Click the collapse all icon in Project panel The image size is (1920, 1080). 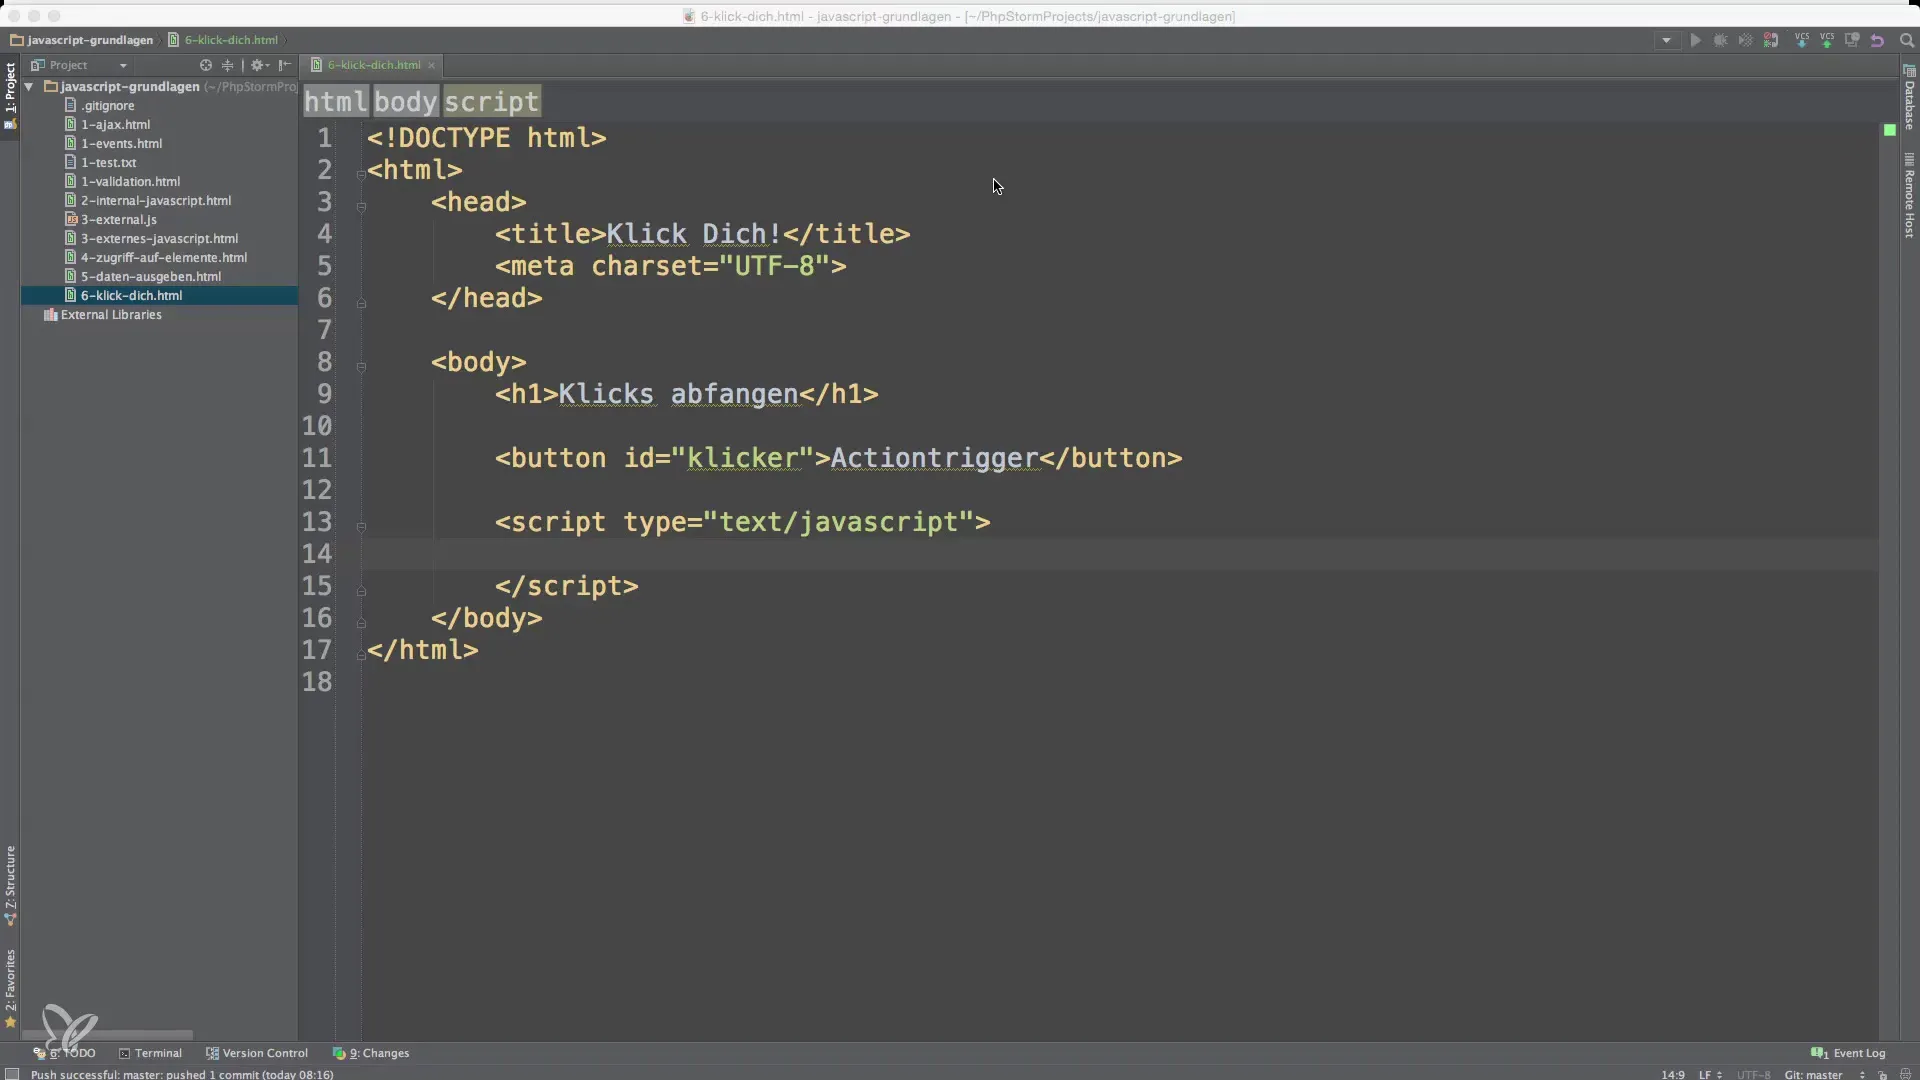pos(228,65)
